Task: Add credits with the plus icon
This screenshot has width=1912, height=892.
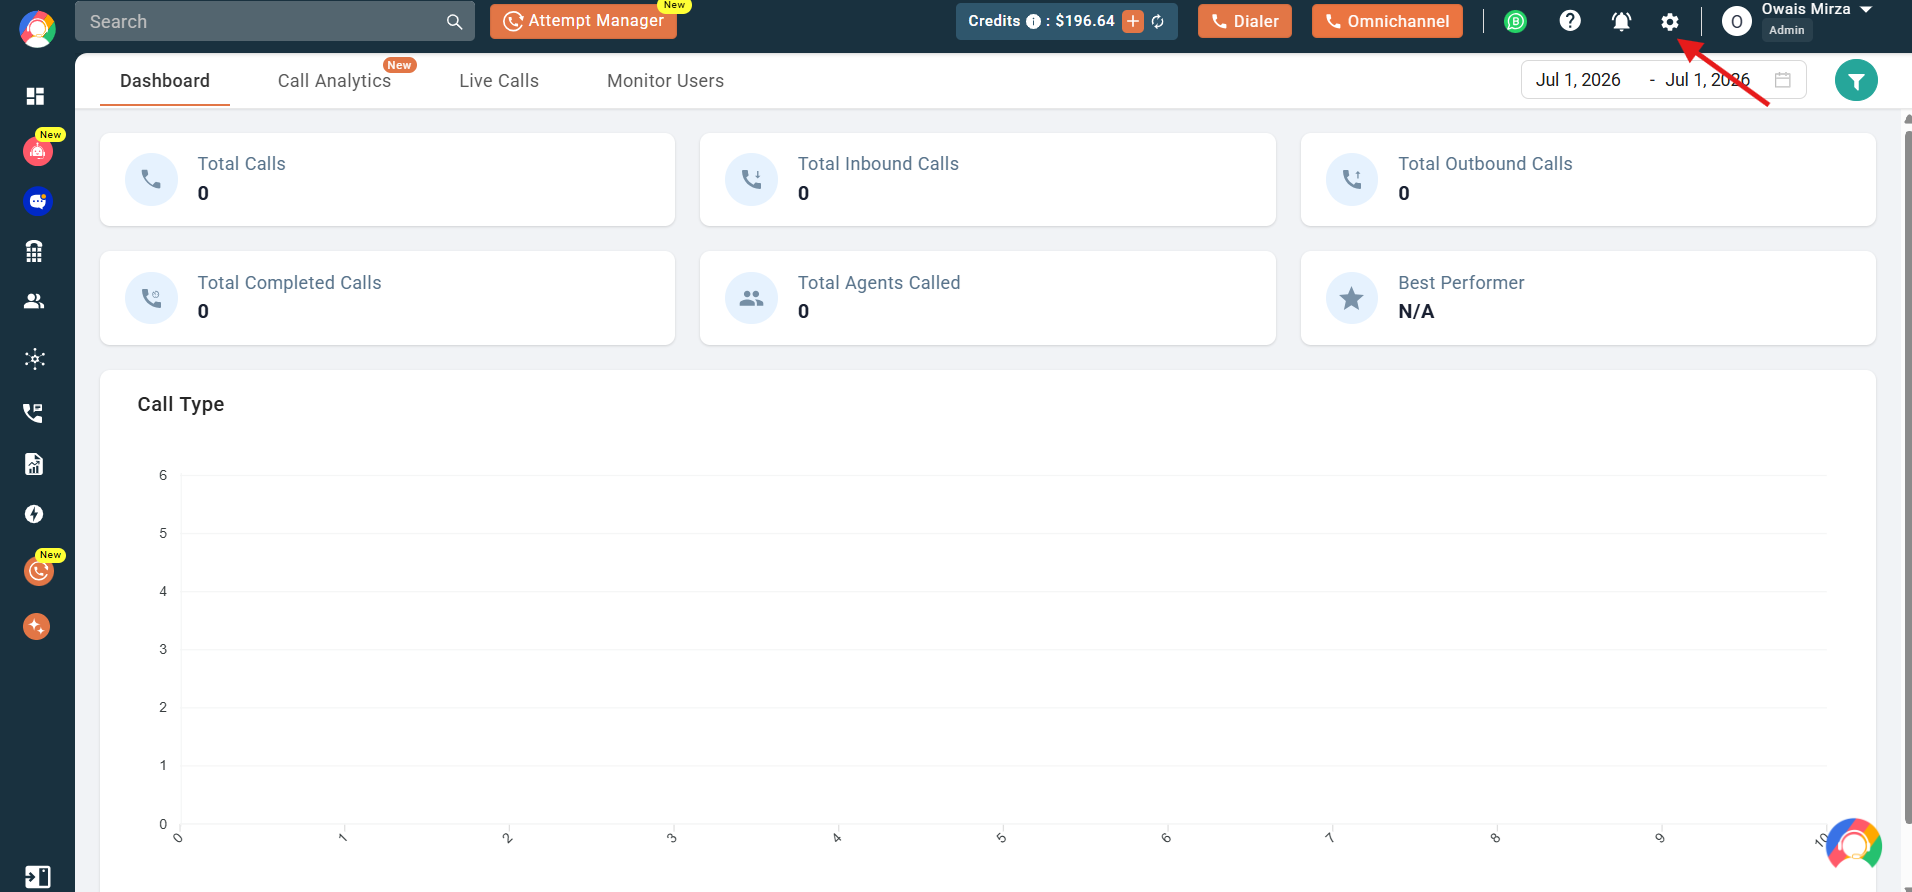Action: [1133, 21]
